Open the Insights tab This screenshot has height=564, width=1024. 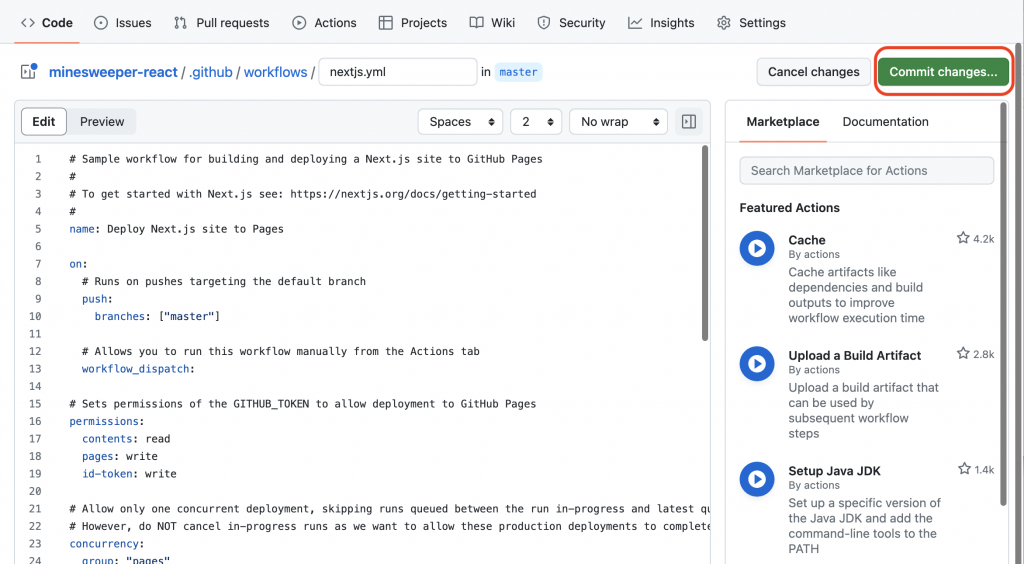coord(662,23)
